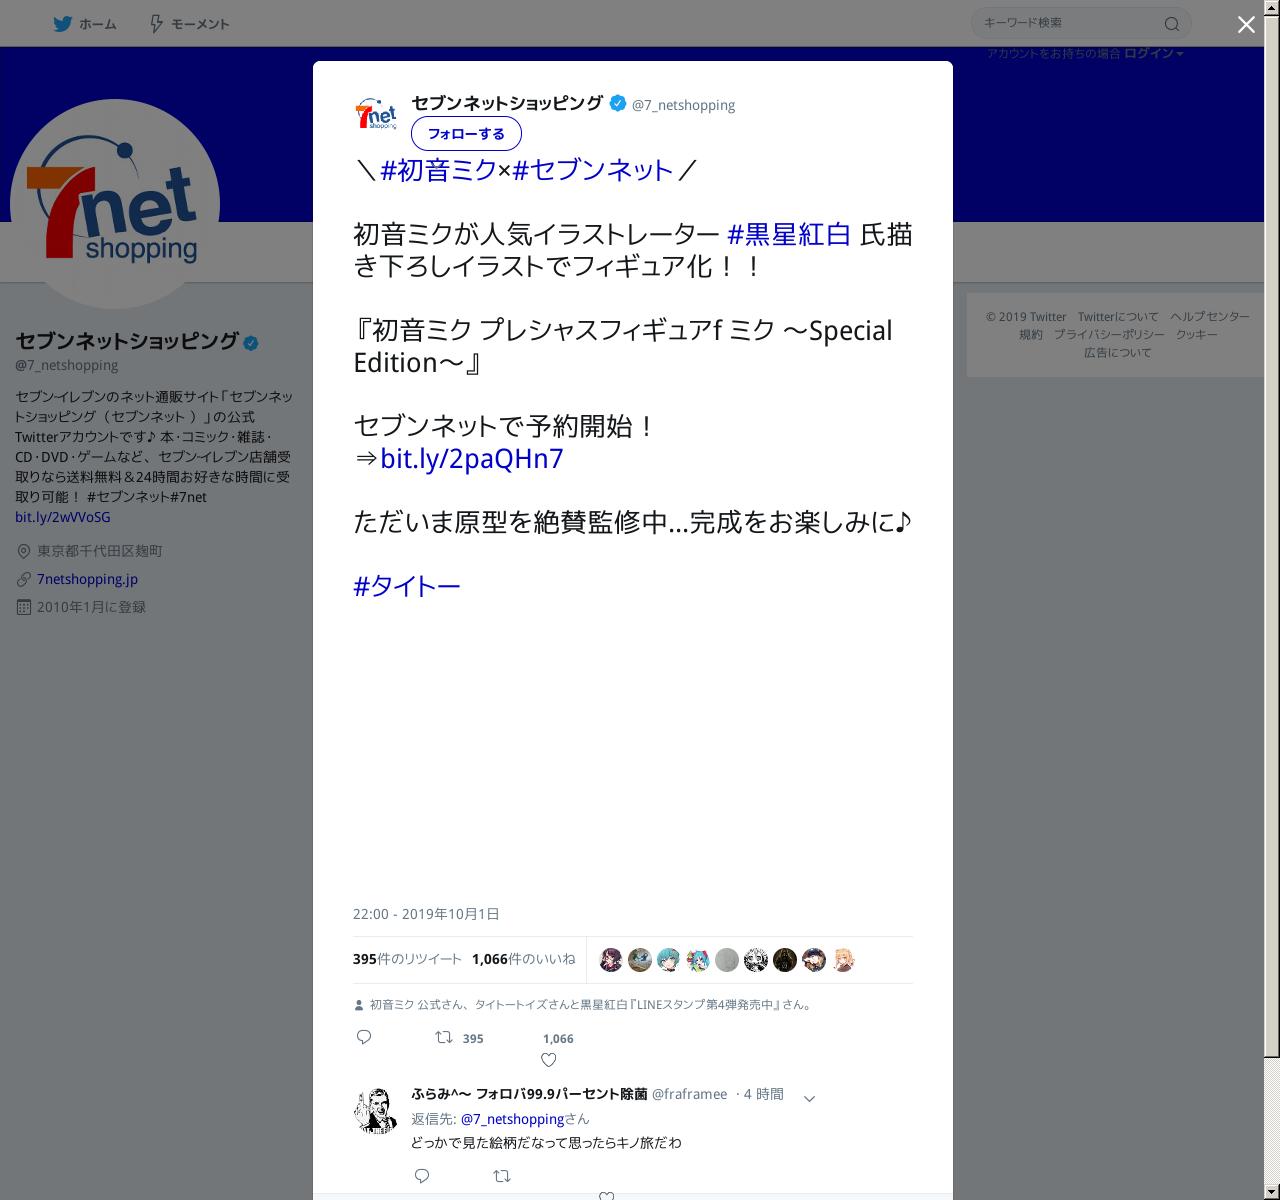View the 1,066件のいいね likes list

pyautogui.click(x=524, y=959)
